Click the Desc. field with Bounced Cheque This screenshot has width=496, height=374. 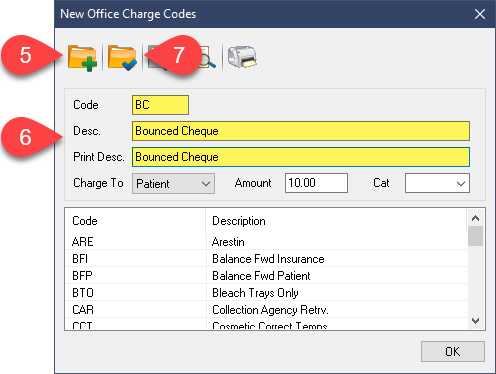click(301, 131)
